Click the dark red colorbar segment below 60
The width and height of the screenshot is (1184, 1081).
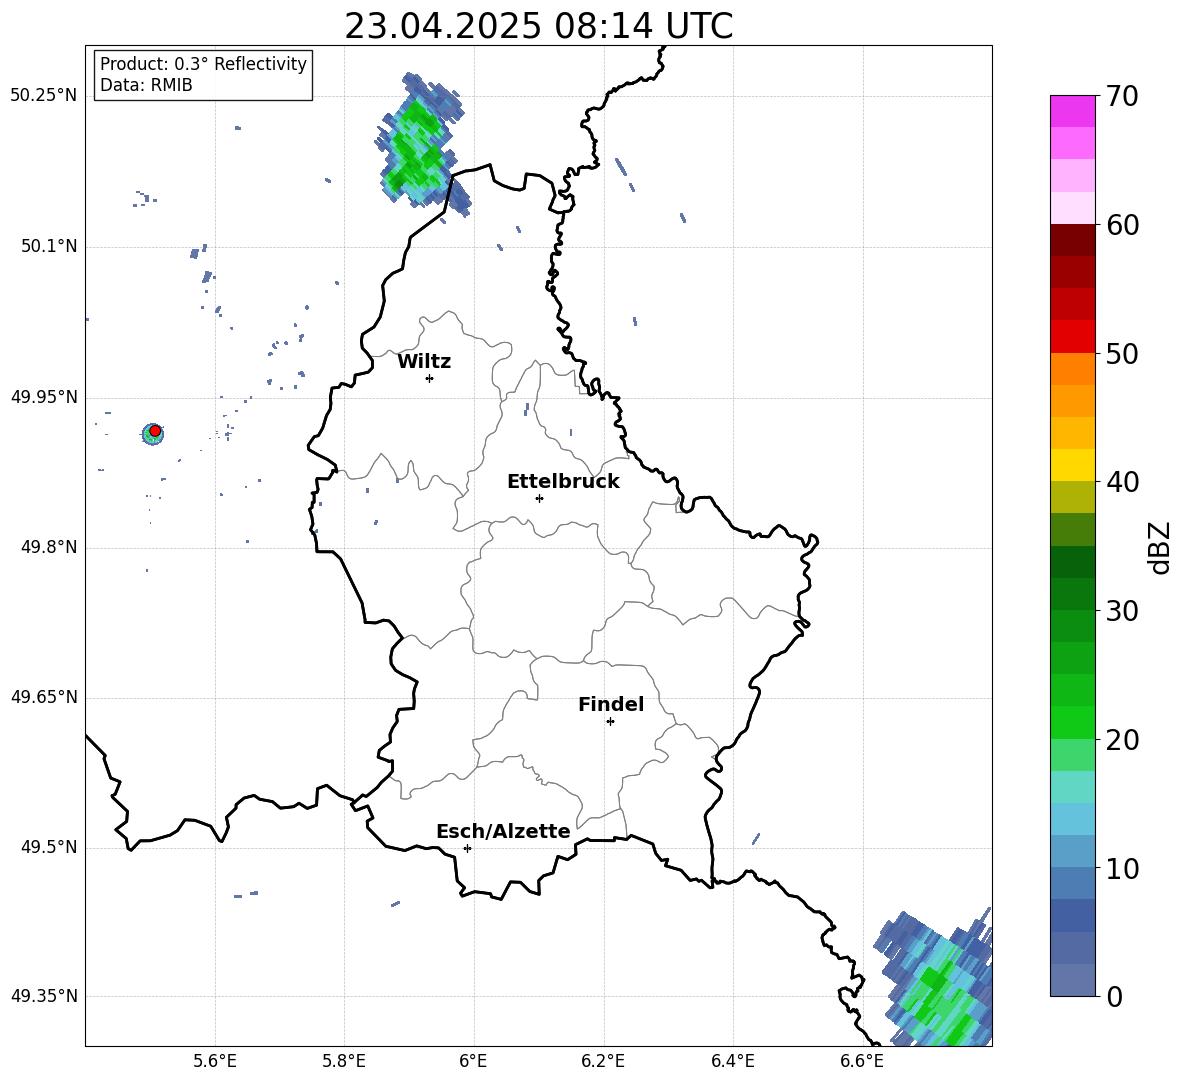point(1072,240)
